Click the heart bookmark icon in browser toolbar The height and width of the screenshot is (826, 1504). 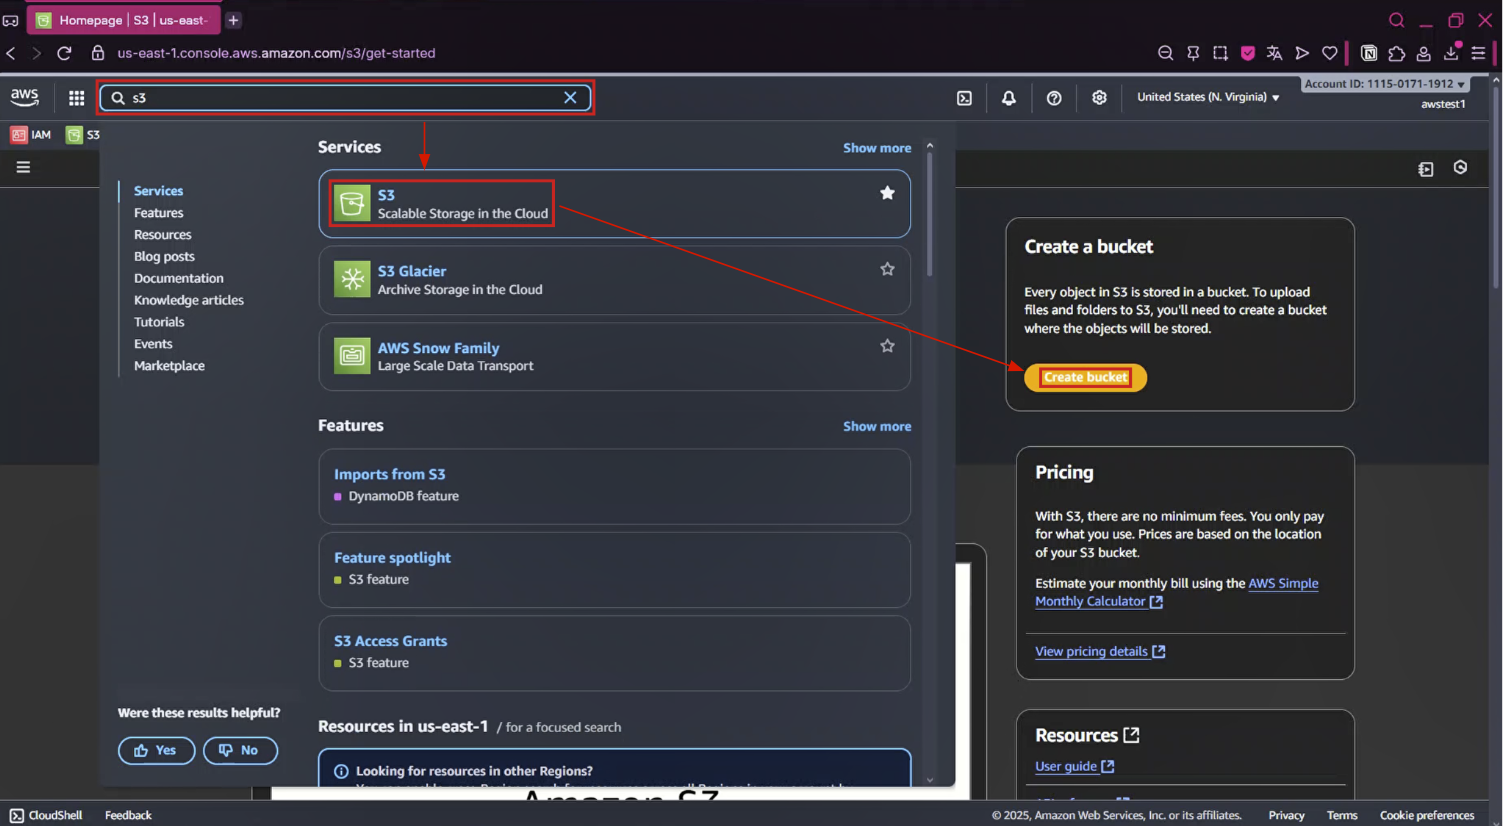pos(1329,53)
